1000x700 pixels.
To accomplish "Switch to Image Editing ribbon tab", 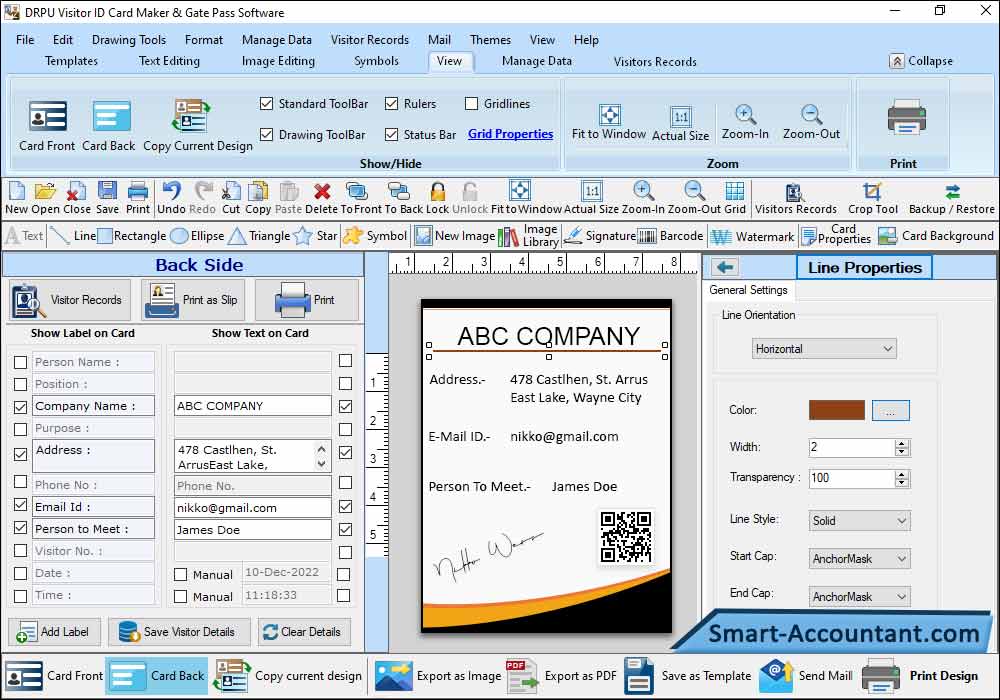I will click(x=278, y=61).
